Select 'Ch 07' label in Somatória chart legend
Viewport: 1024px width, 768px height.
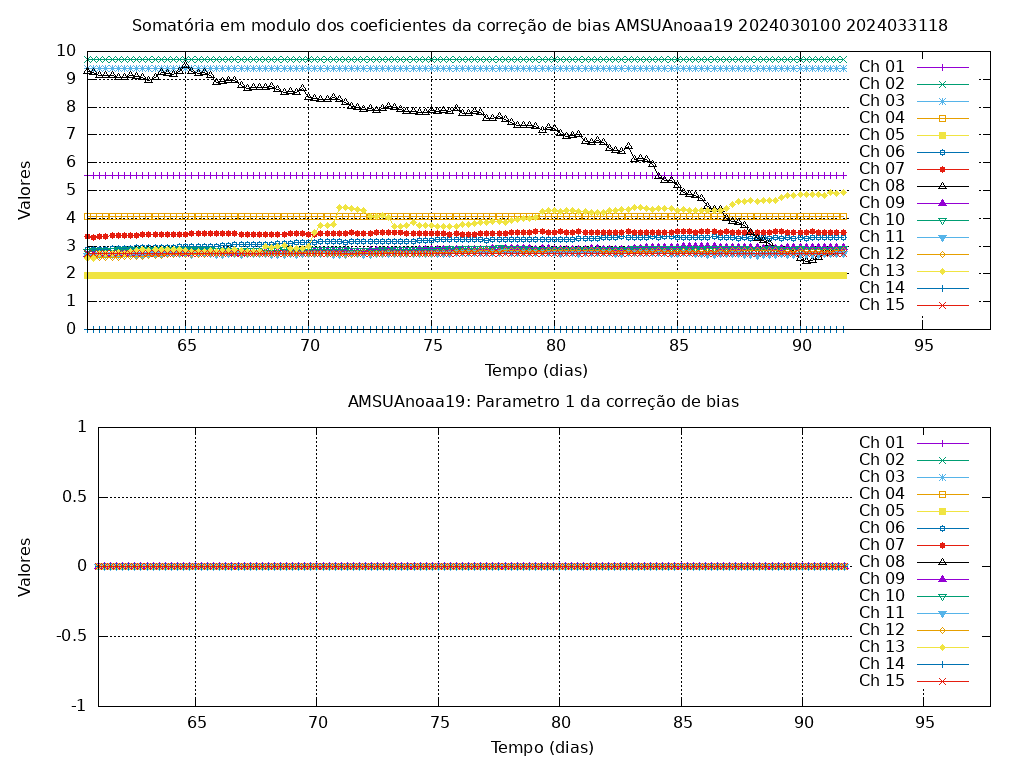(882, 168)
